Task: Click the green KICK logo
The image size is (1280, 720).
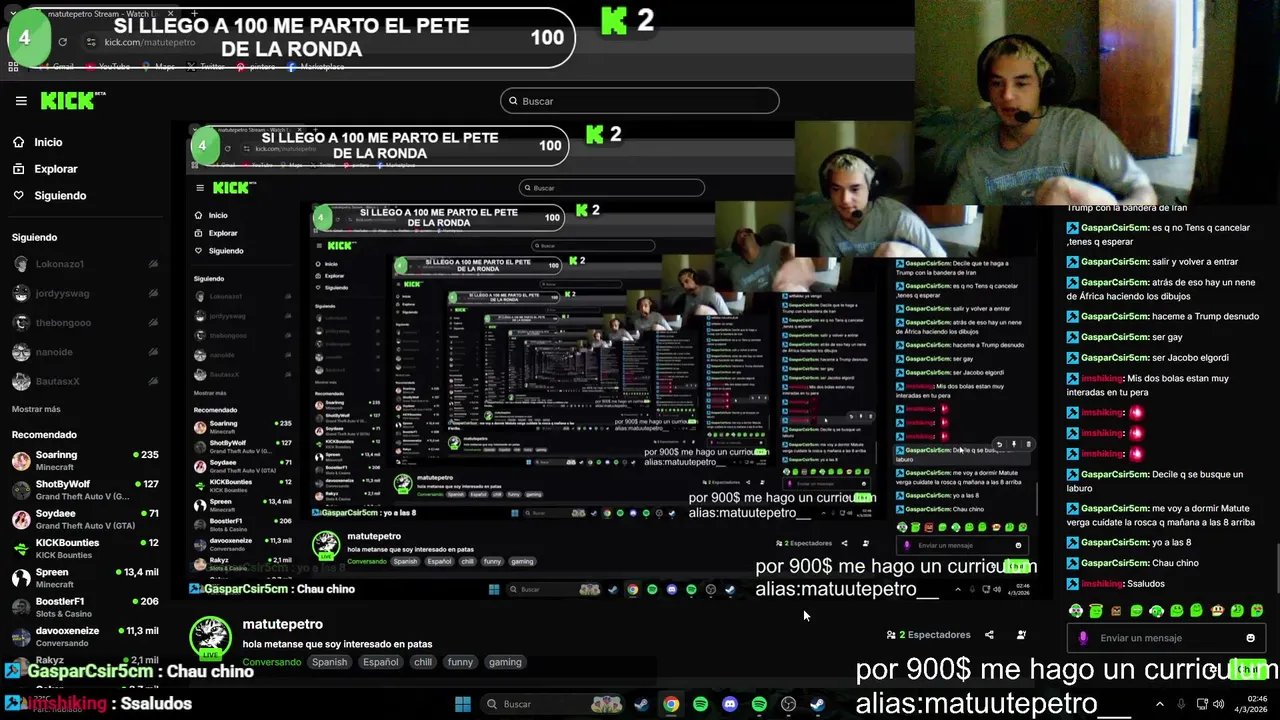Action: coord(68,100)
